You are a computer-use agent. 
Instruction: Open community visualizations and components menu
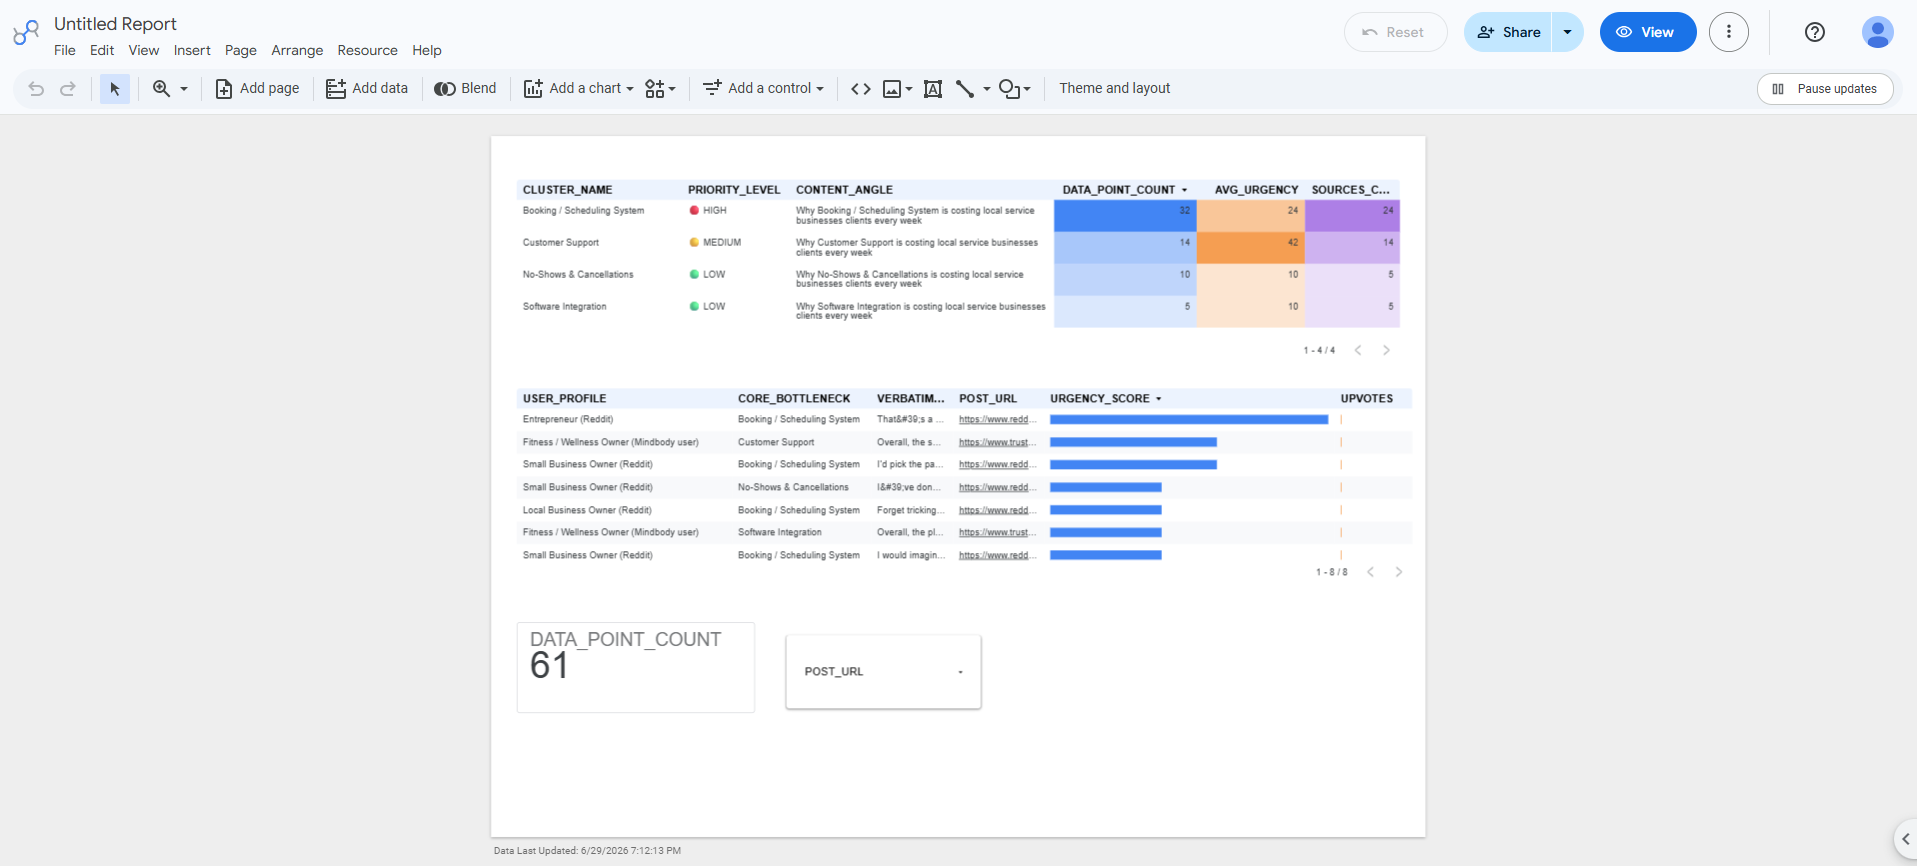point(660,89)
